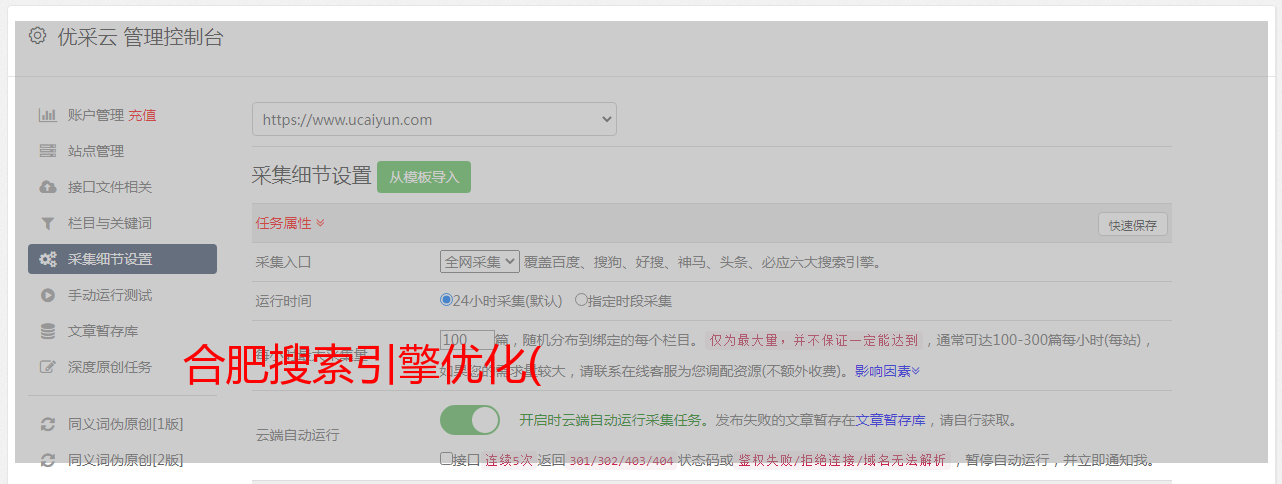
Task: Click the gears icon for 采集细节设置
Action: pyautogui.click(x=47, y=259)
